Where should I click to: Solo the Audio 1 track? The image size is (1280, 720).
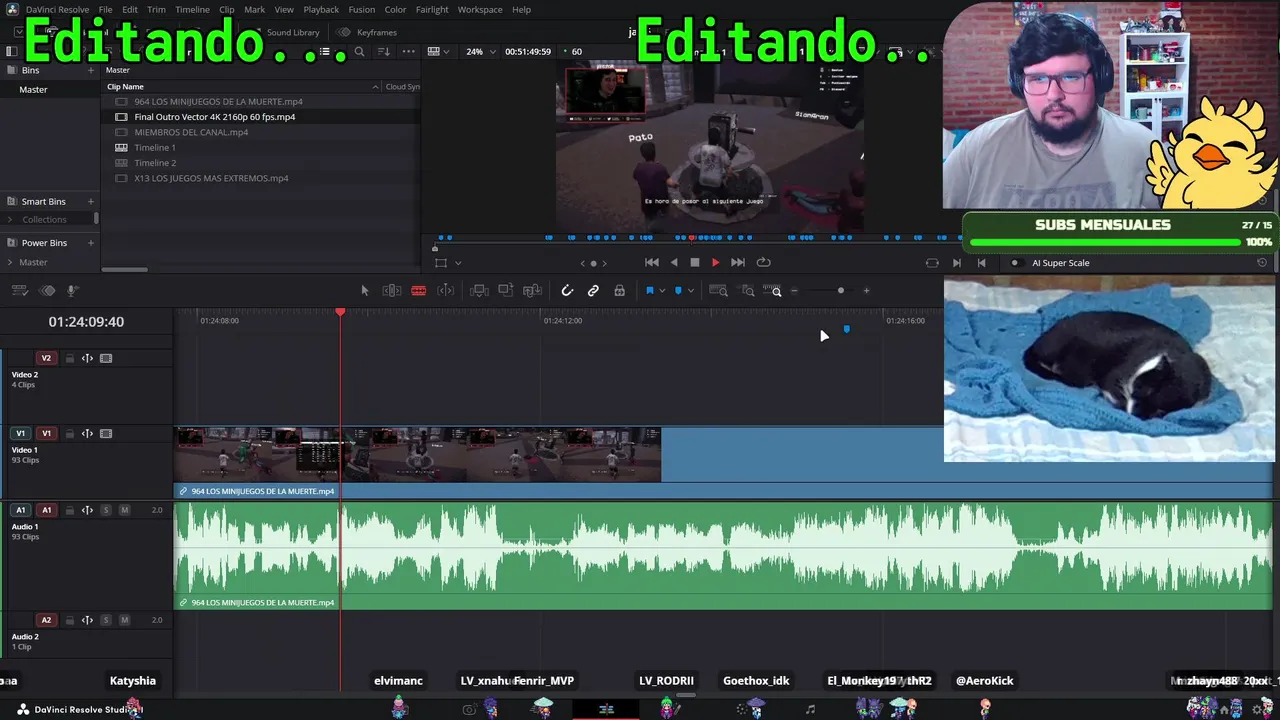pyautogui.click(x=106, y=510)
